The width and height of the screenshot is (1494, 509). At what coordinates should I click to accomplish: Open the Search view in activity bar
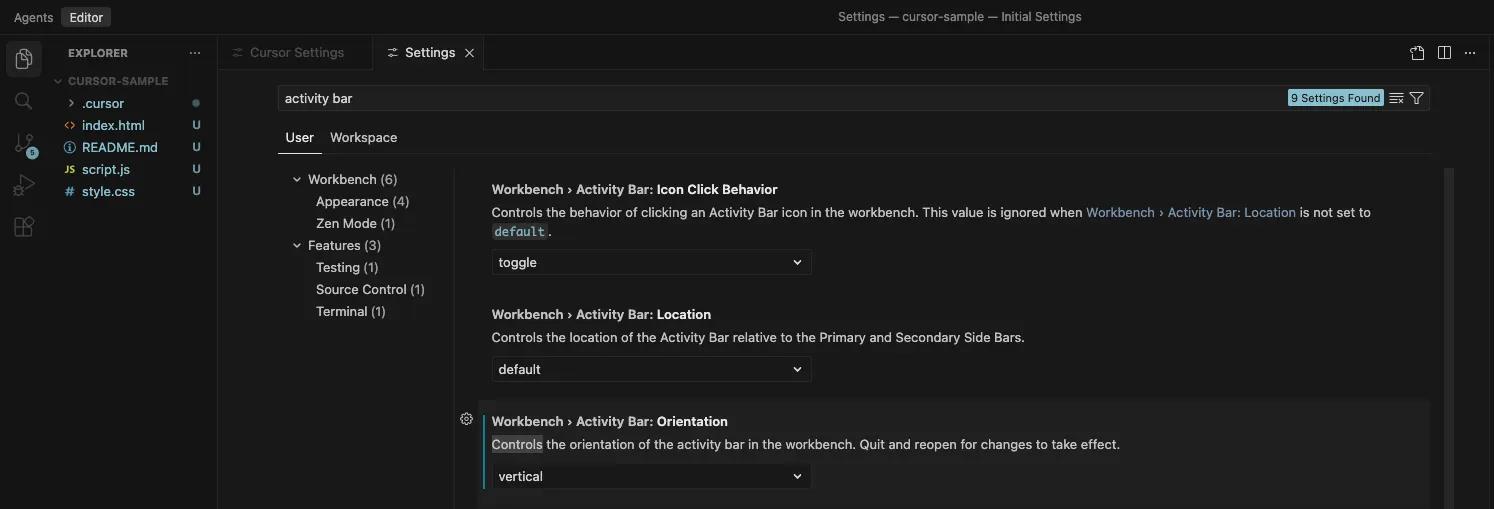coord(24,101)
